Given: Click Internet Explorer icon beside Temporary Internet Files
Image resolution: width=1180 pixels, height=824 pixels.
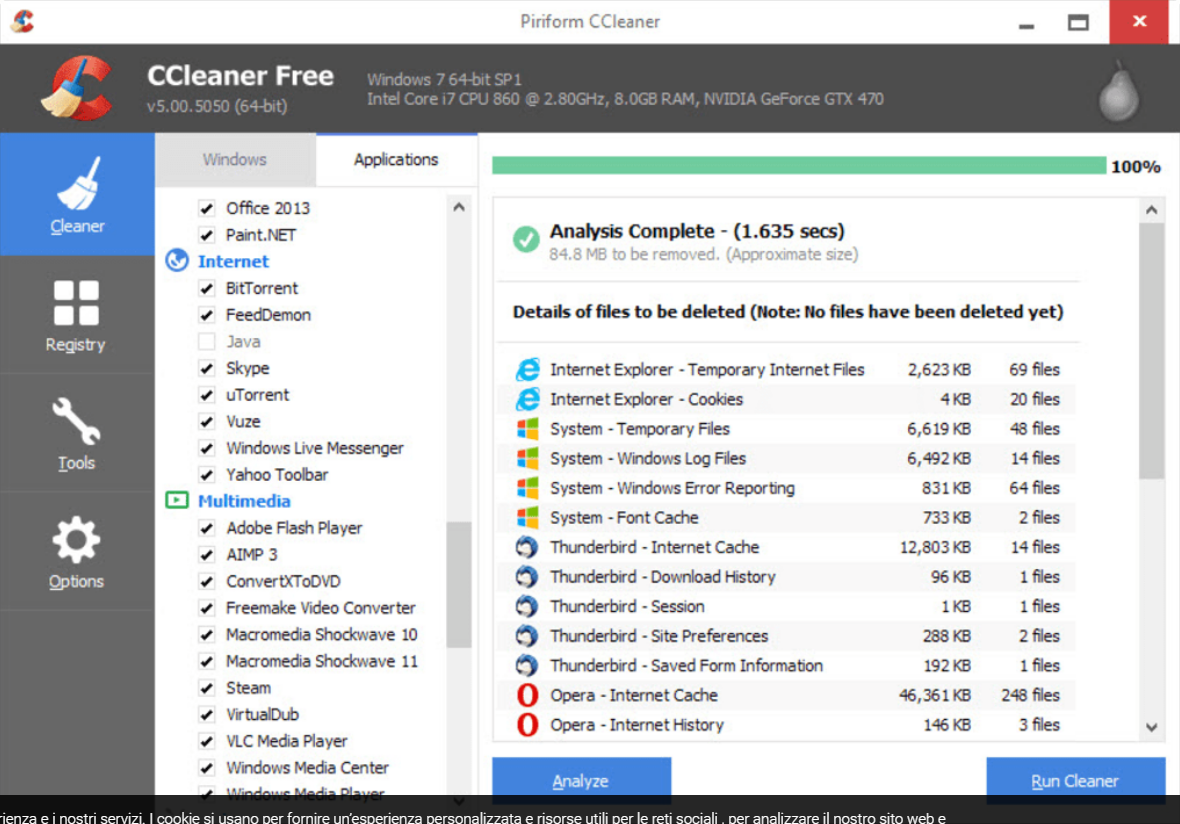Looking at the screenshot, I should tap(528, 369).
